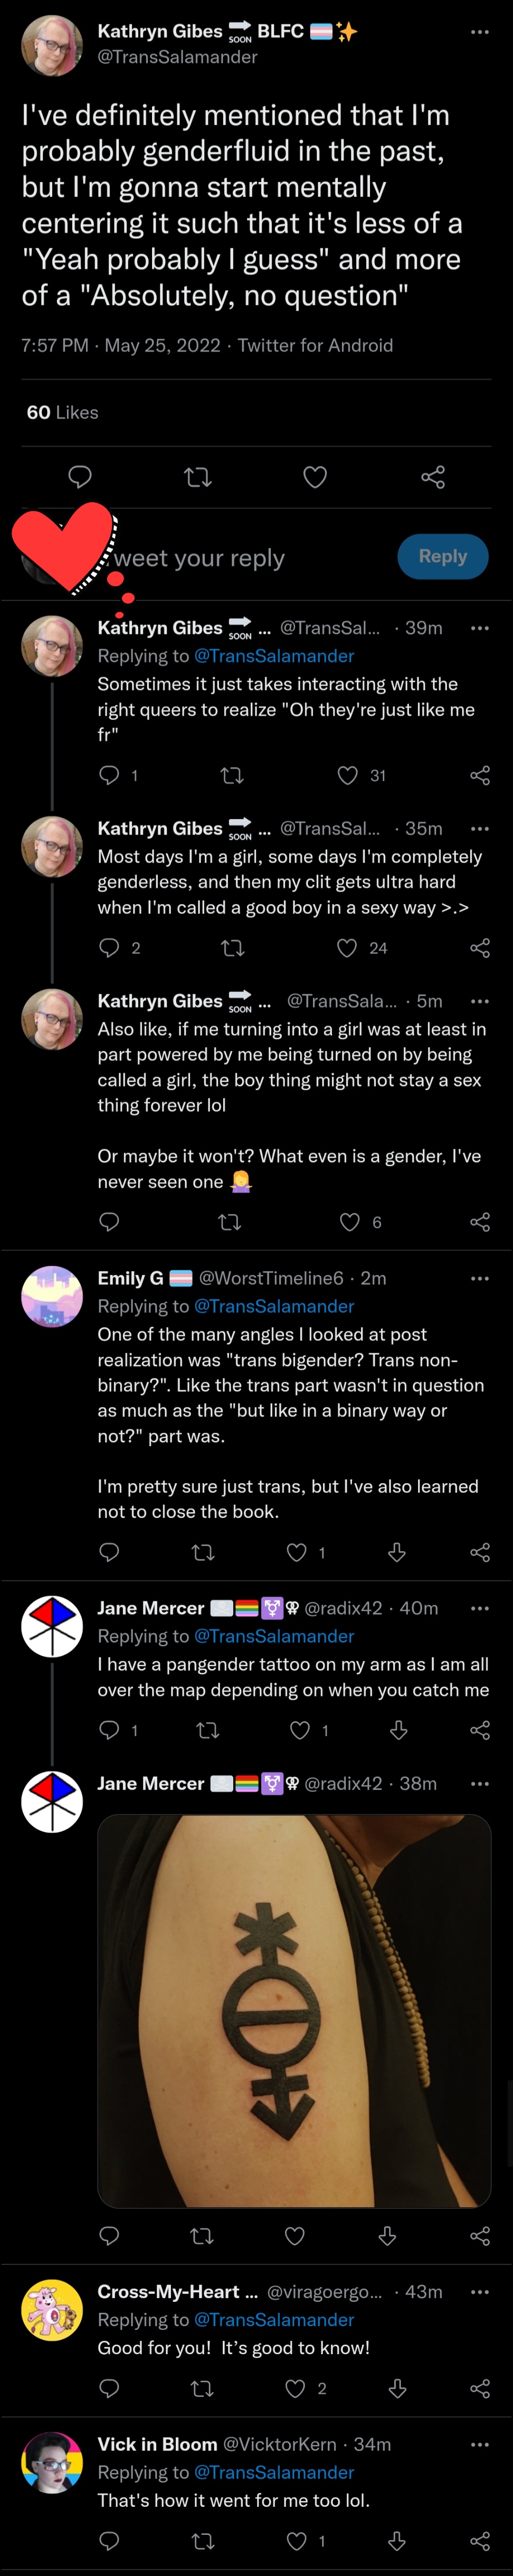Open more options on the main tweet
Screen dimensions: 513x2576
click(480, 32)
